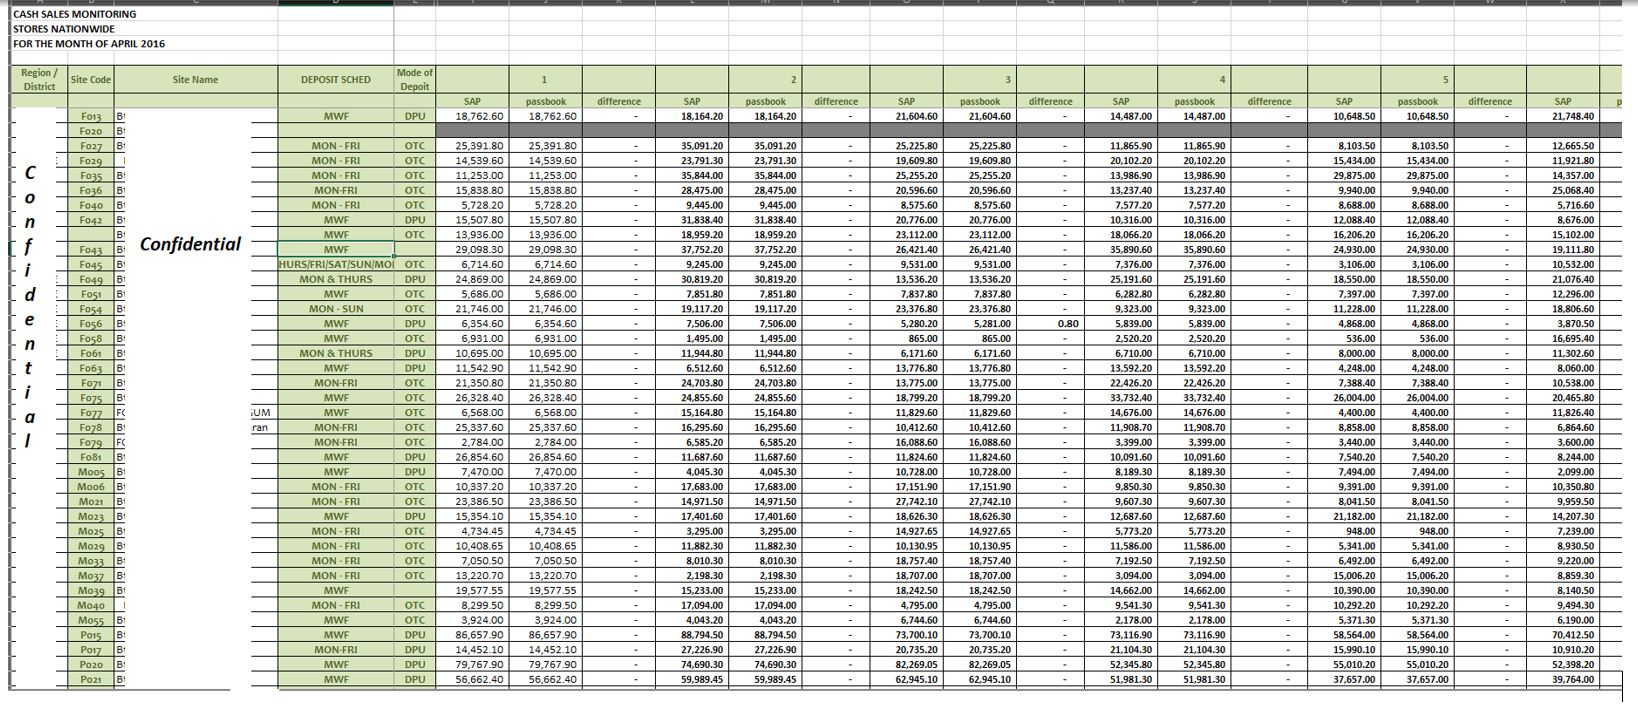1638x706 pixels.
Task: Click MON & THURS schedule in F061 row
Action: tap(336, 354)
